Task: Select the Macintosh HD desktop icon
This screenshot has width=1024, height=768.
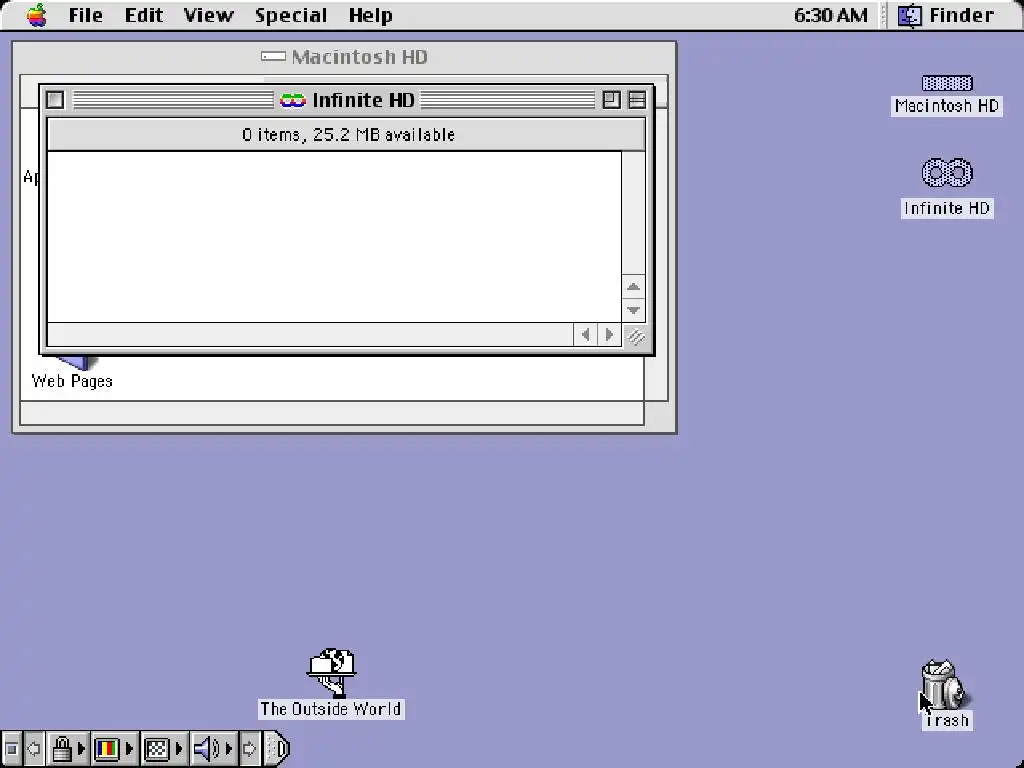Action: (947, 95)
